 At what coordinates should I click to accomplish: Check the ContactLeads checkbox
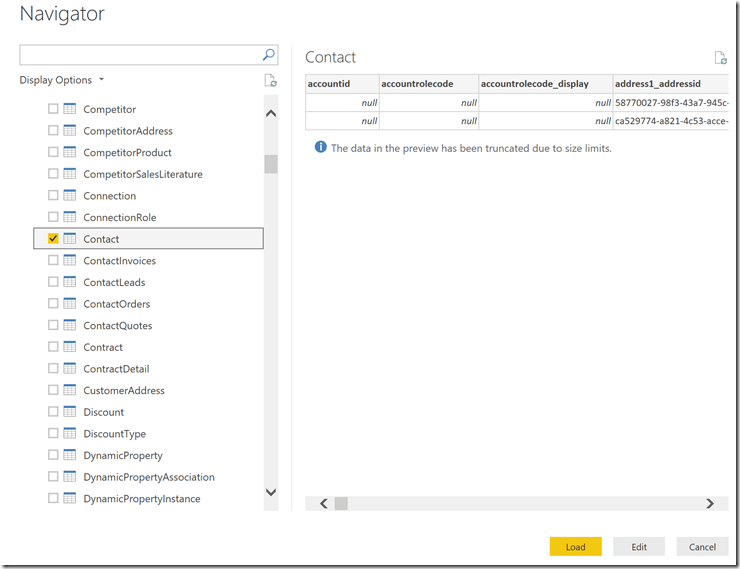53,282
